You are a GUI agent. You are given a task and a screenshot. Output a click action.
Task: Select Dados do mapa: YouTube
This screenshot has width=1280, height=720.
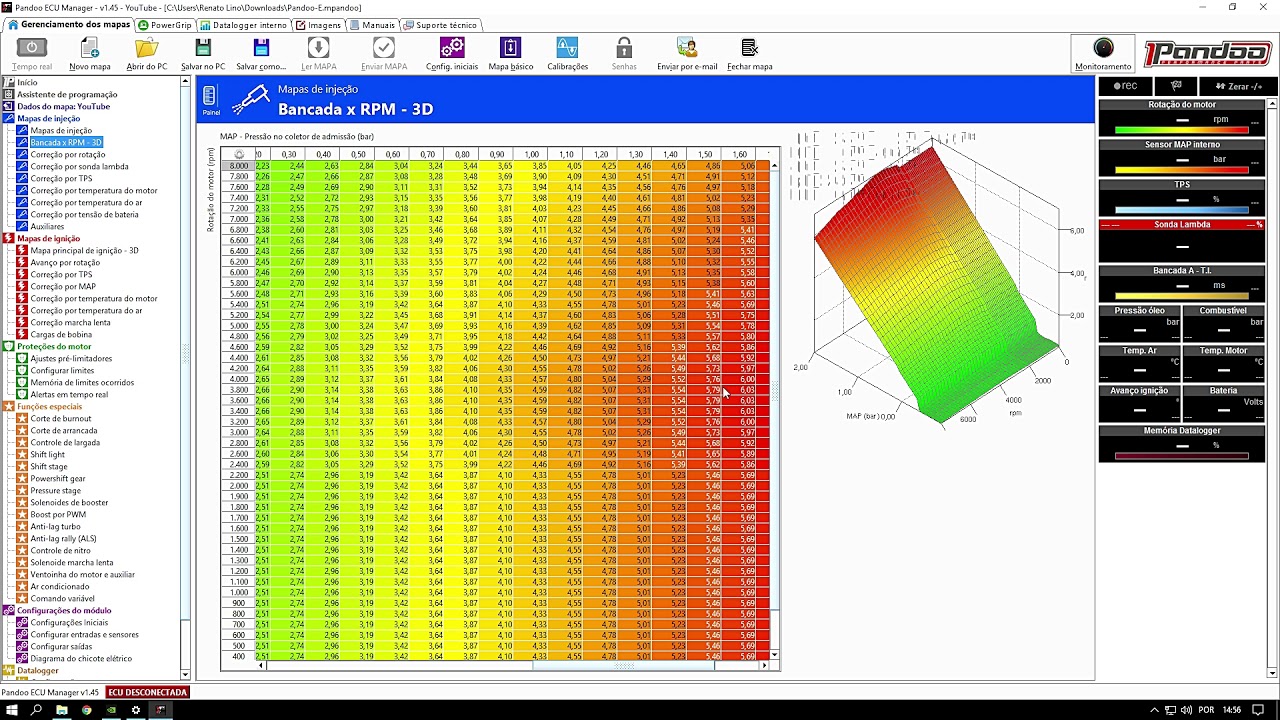63,106
